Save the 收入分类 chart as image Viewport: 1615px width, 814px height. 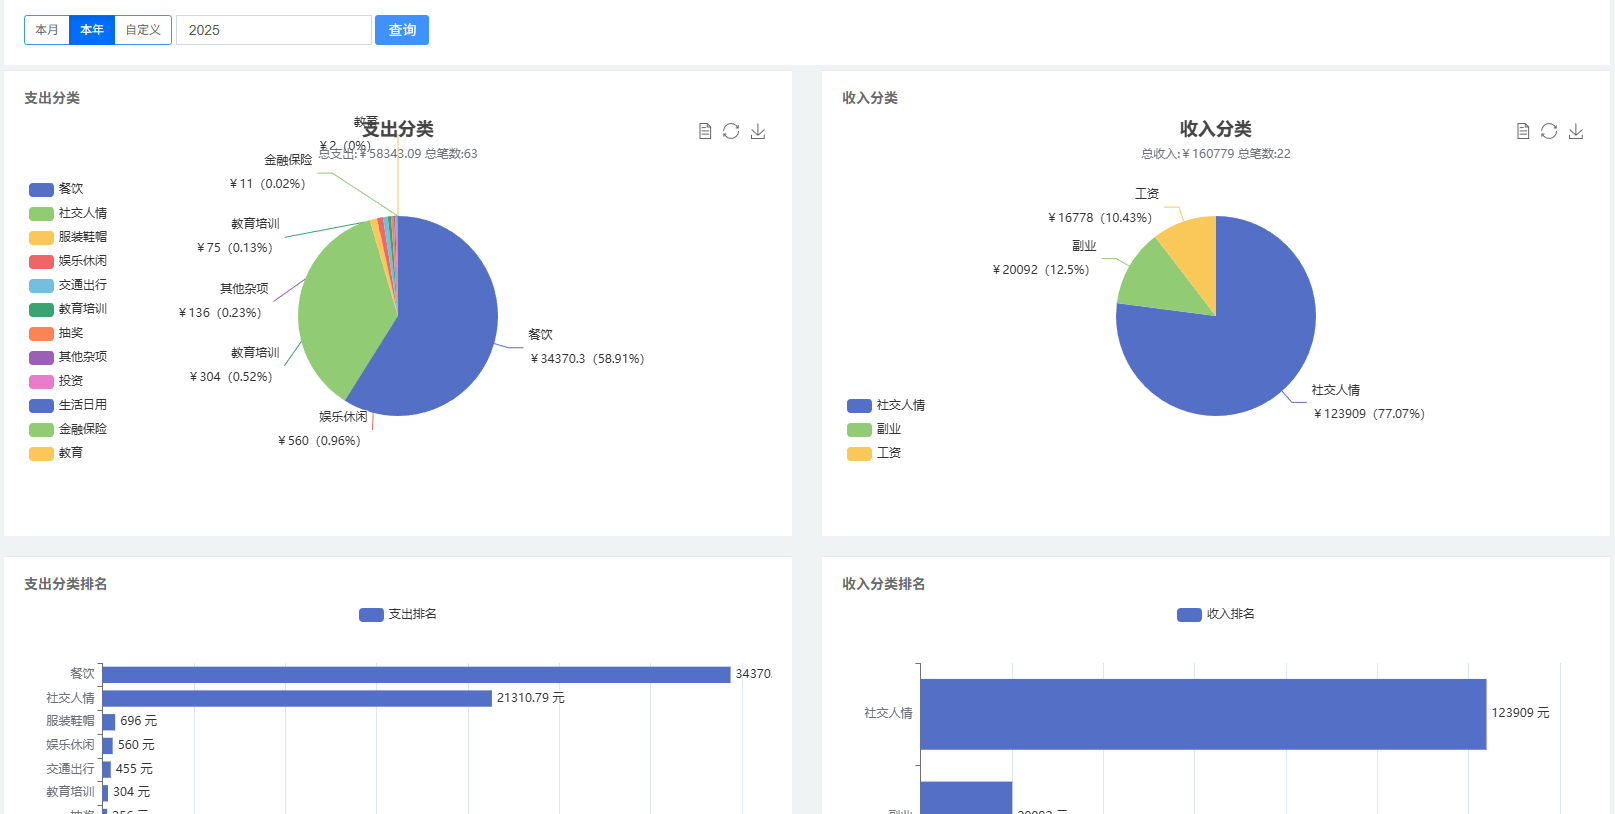pyautogui.click(x=1576, y=131)
